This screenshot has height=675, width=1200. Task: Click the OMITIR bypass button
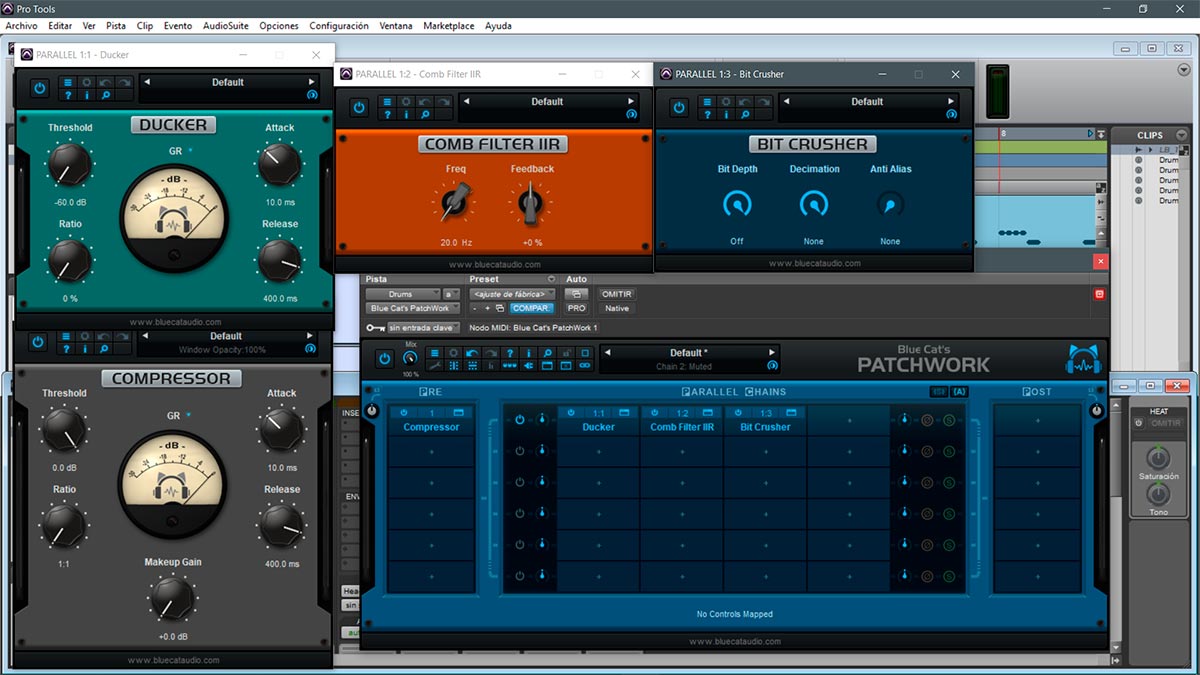(617, 294)
